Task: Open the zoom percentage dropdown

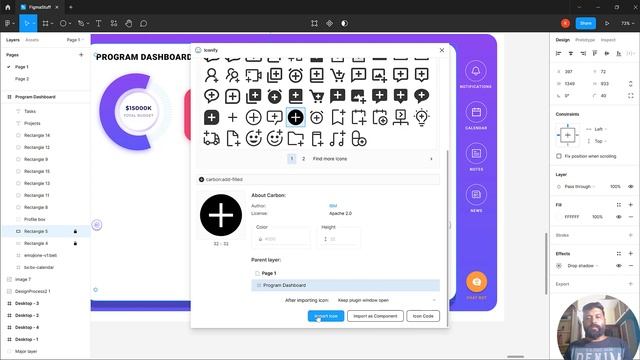Action: click(627, 23)
